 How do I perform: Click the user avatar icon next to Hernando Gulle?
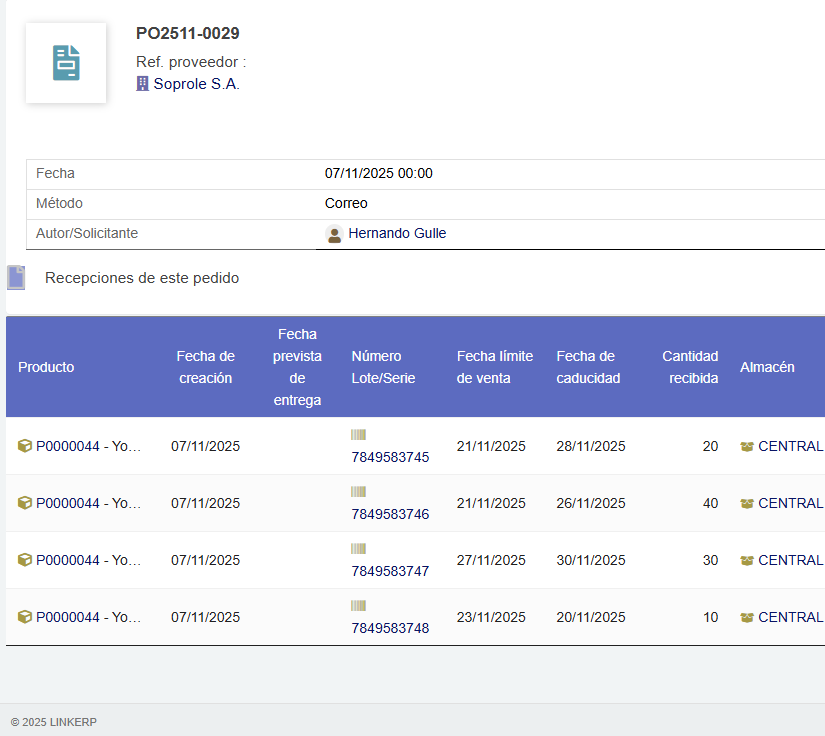[334, 234]
